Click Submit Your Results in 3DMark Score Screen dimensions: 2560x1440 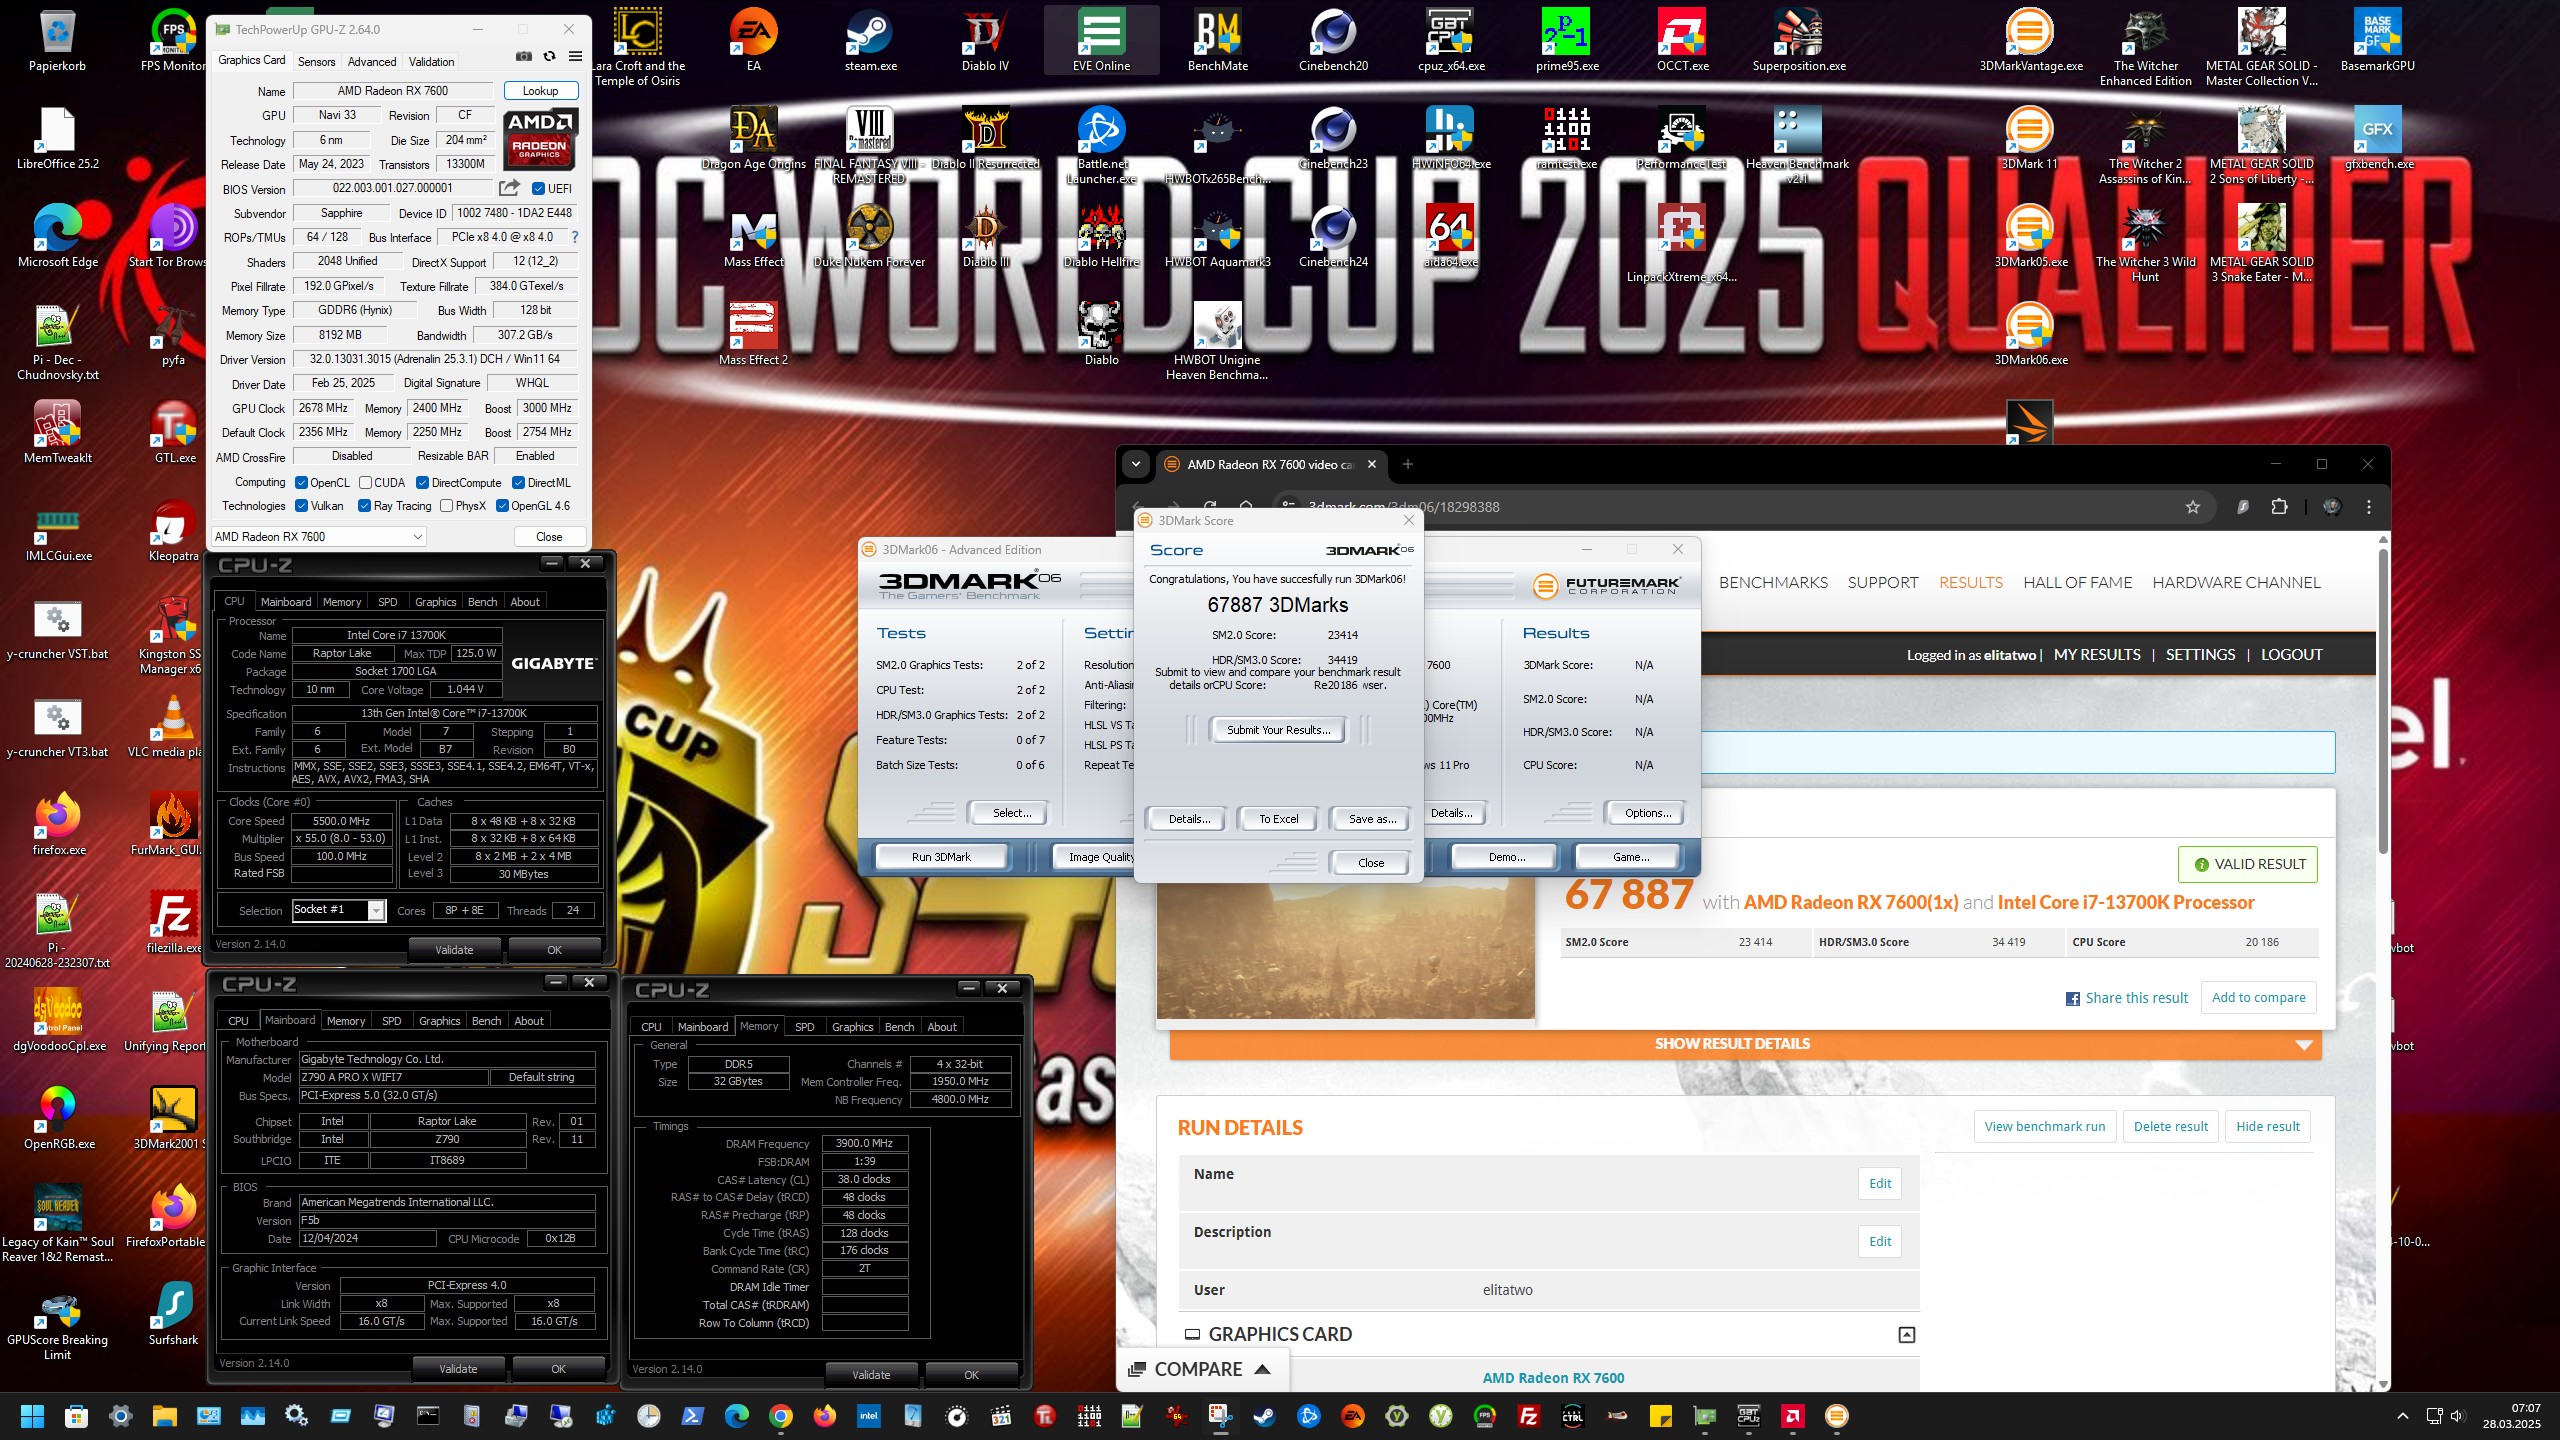(x=1278, y=730)
